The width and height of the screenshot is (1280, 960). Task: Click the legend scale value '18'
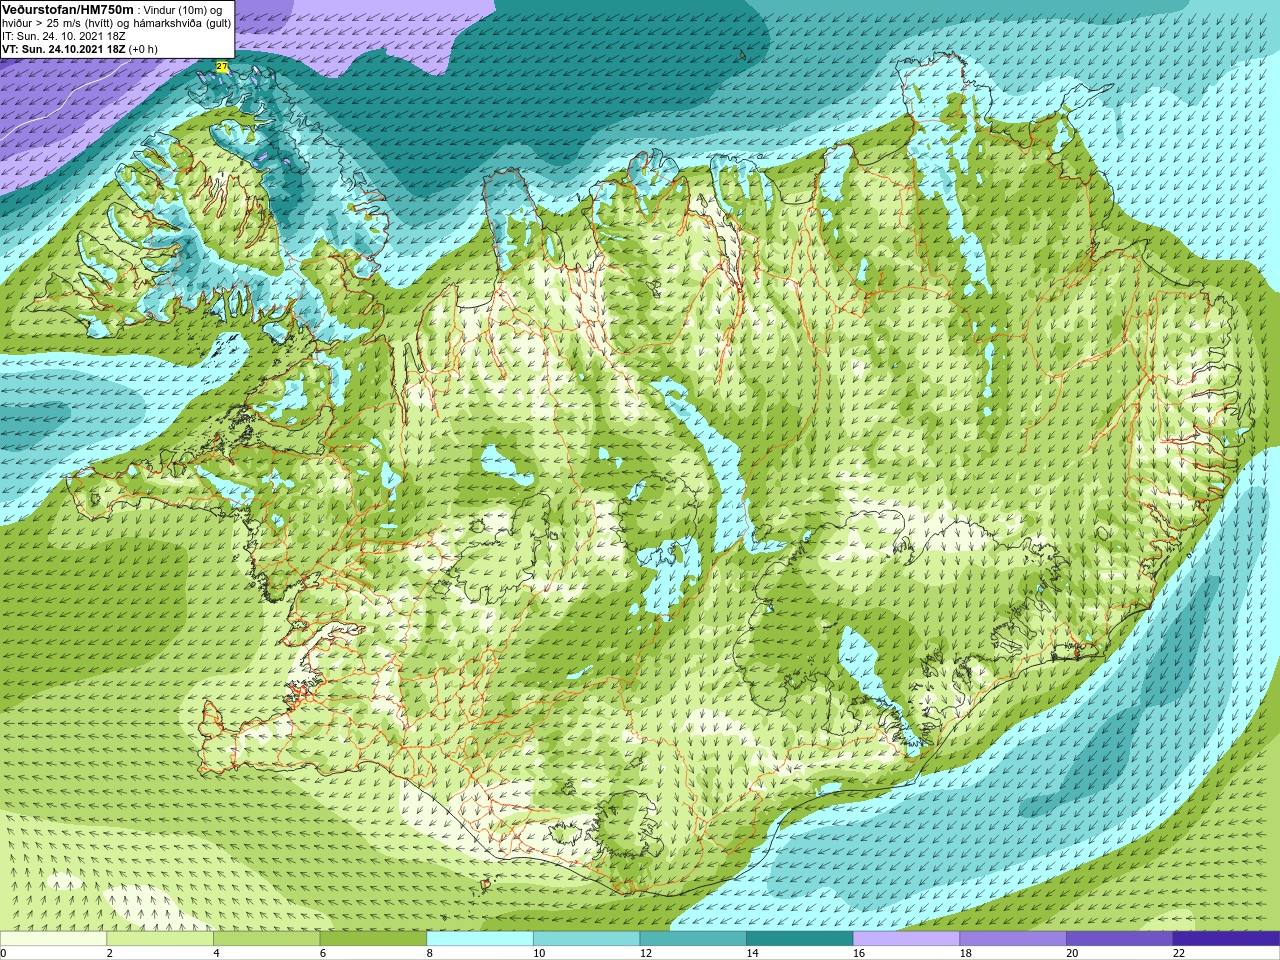click(x=966, y=953)
